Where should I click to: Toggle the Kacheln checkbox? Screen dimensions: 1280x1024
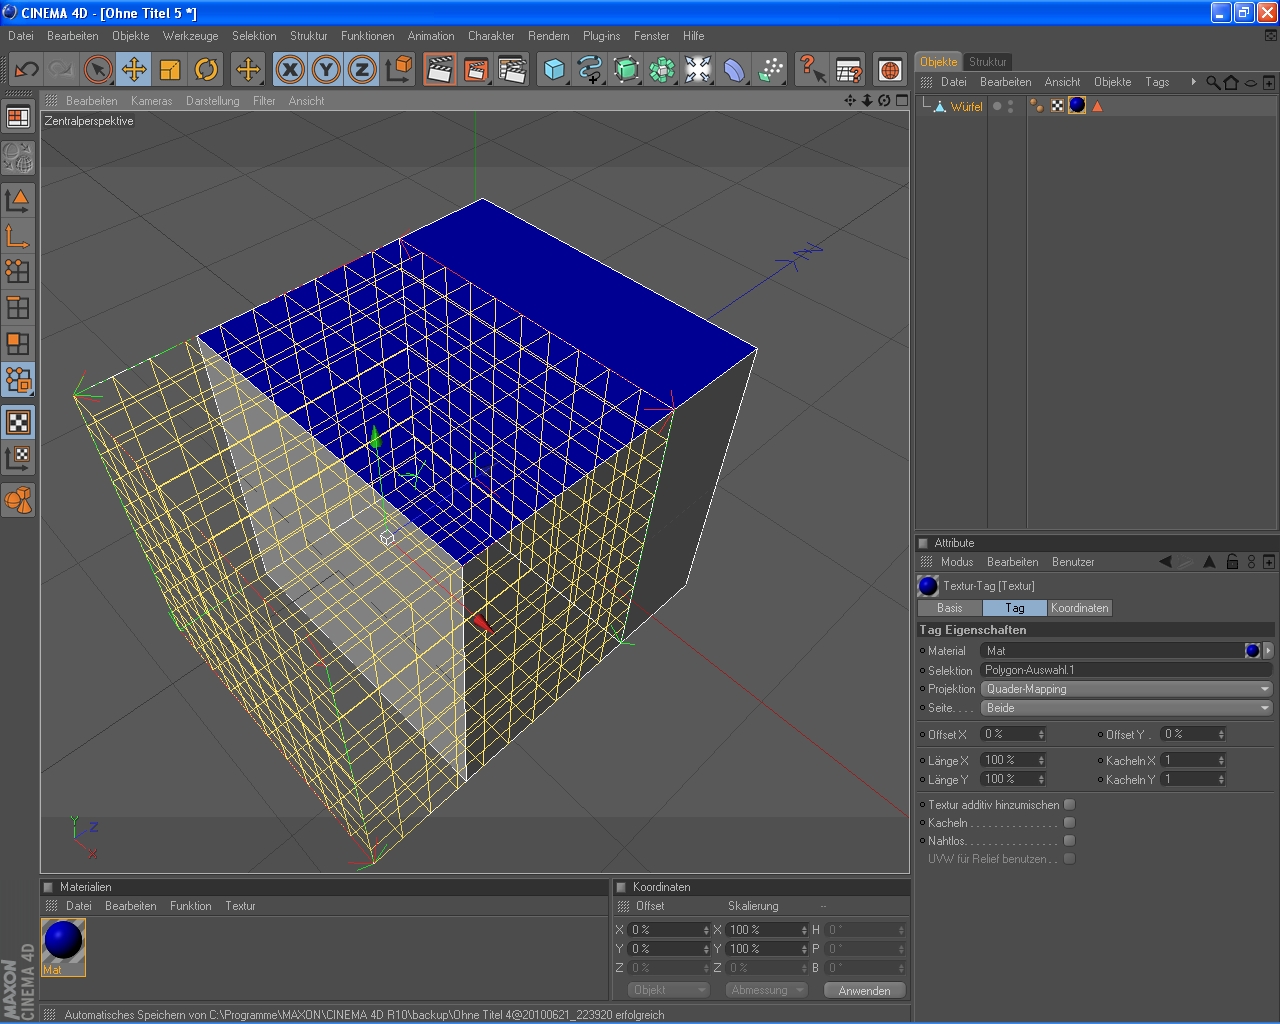tap(1069, 823)
